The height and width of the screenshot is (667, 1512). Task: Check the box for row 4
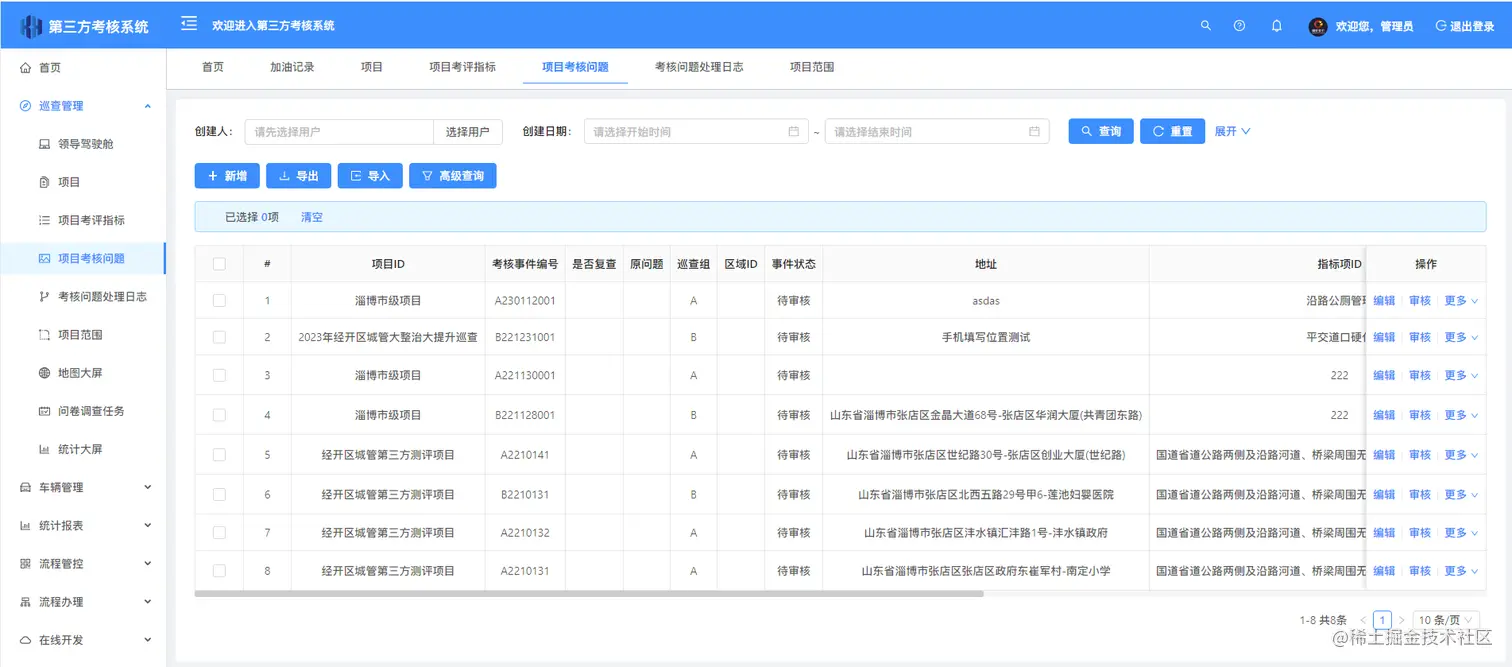point(219,414)
